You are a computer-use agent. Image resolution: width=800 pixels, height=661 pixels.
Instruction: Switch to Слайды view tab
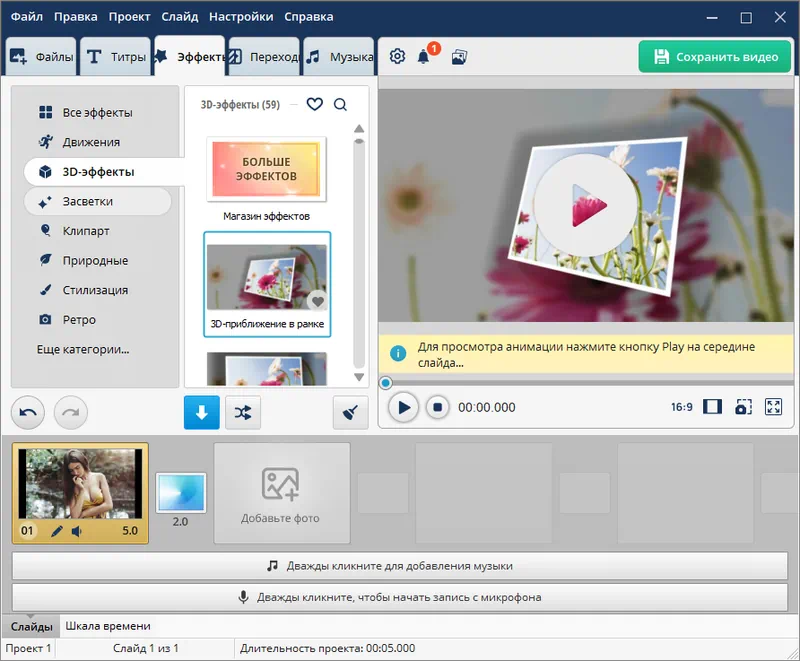click(31, 626)
